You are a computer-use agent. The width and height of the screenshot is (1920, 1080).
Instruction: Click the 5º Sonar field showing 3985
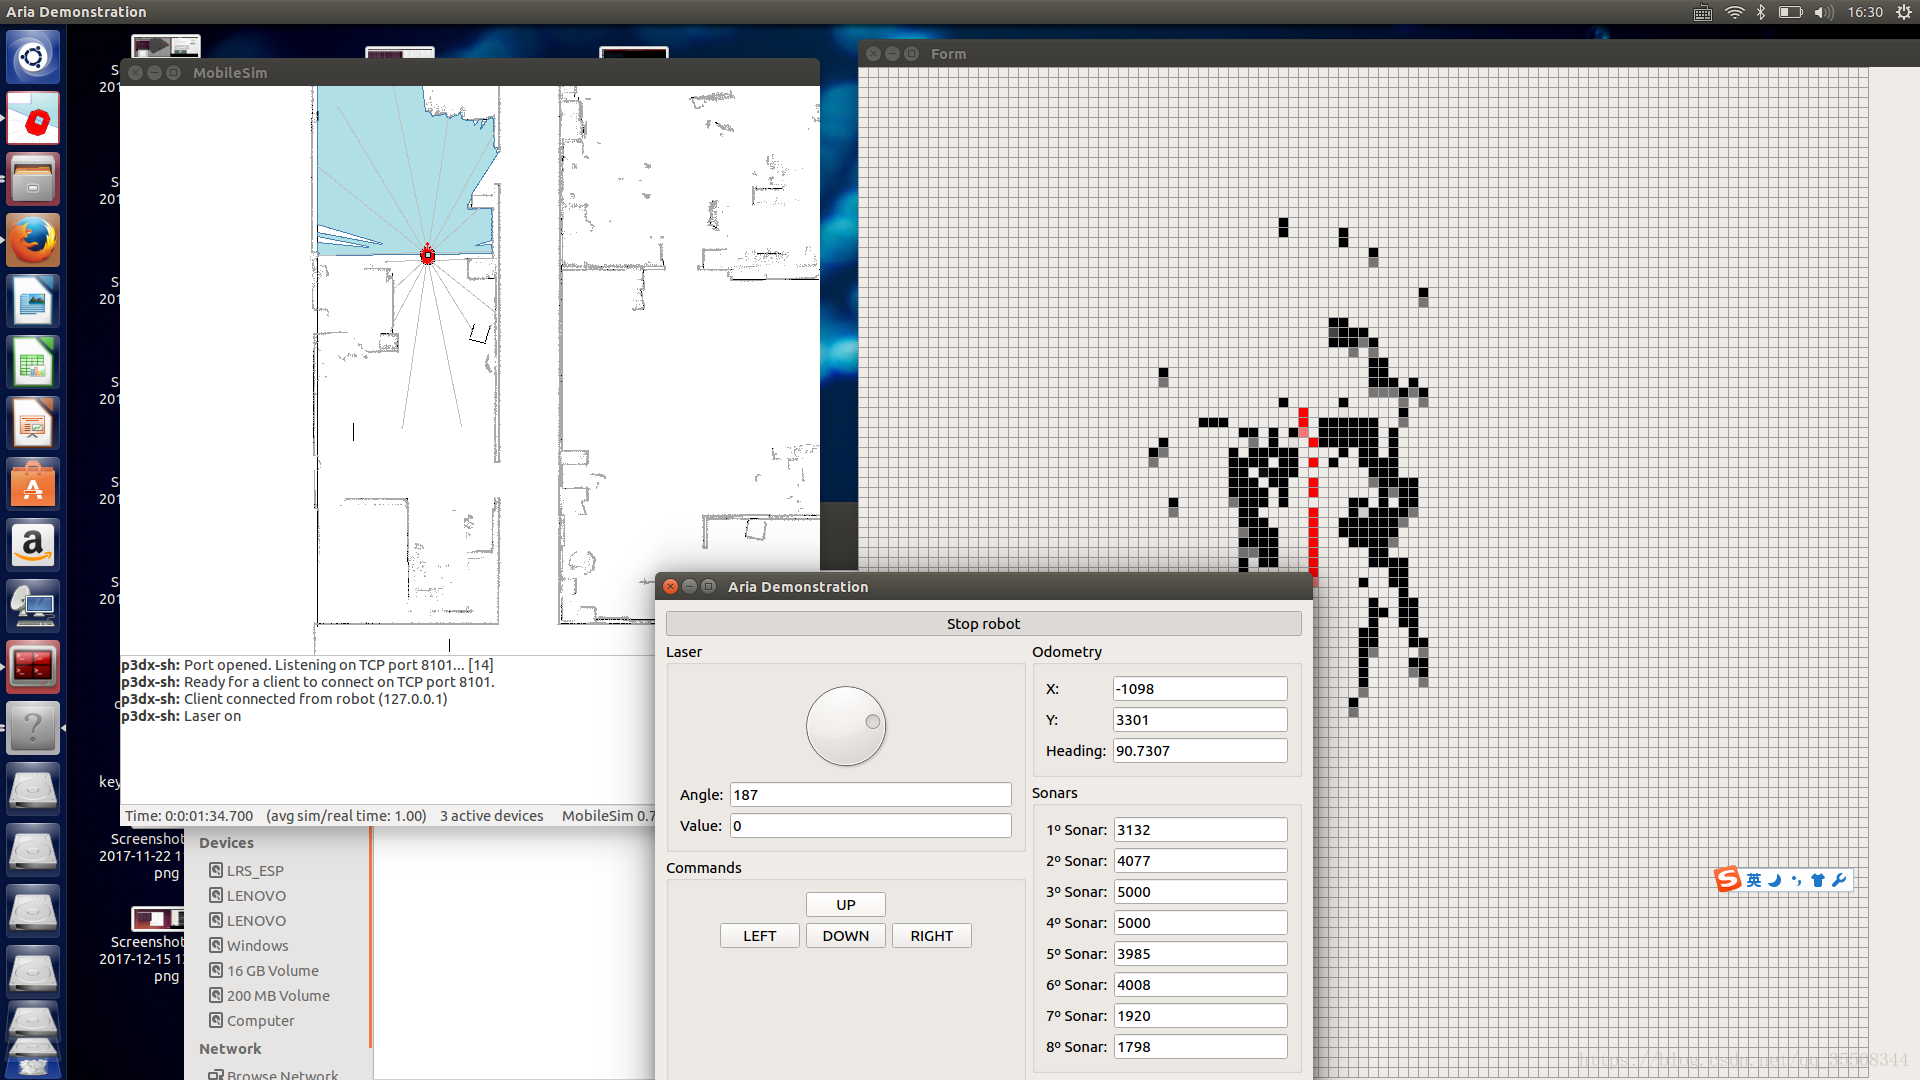tap(1200, 953)
